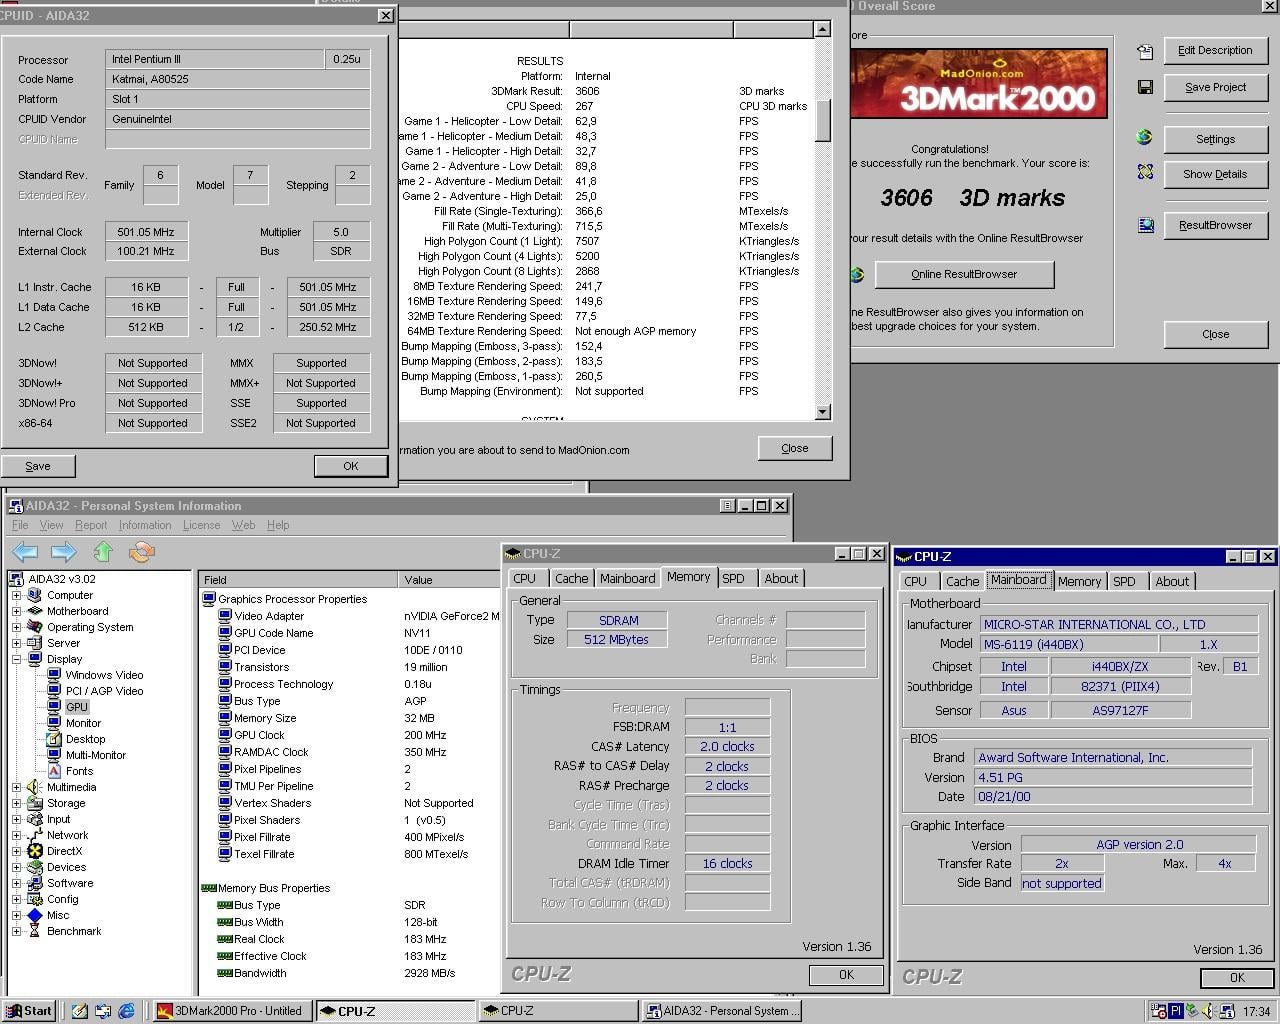1280x1024 pixels.
Task: Click the Forward arrow in AIDA32 toolbar
Action: tap(62, 551)
